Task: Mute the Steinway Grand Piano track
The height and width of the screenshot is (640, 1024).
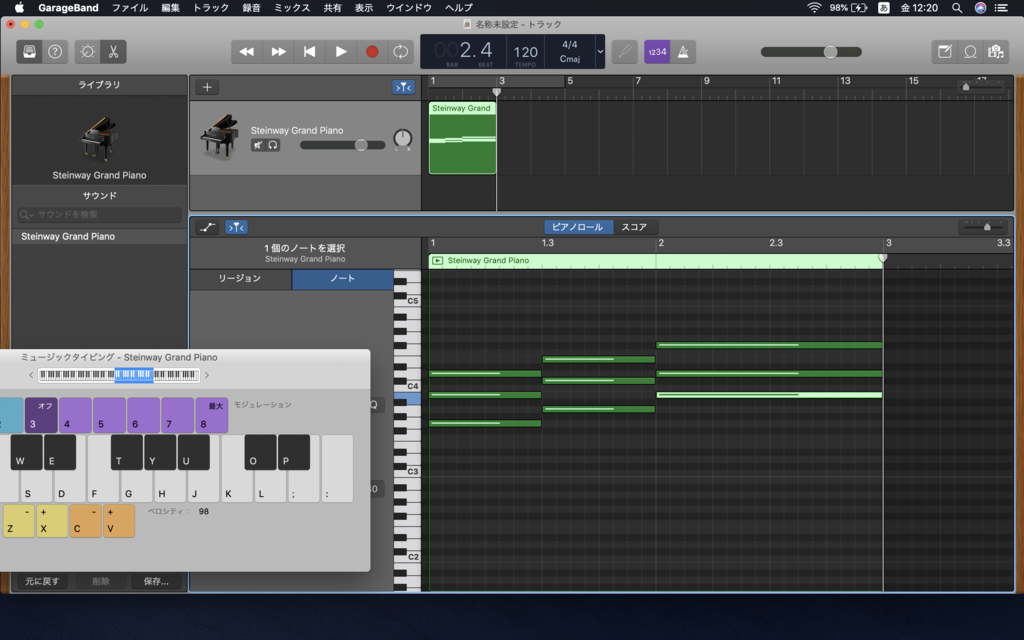Action: [x=258, y=144]
